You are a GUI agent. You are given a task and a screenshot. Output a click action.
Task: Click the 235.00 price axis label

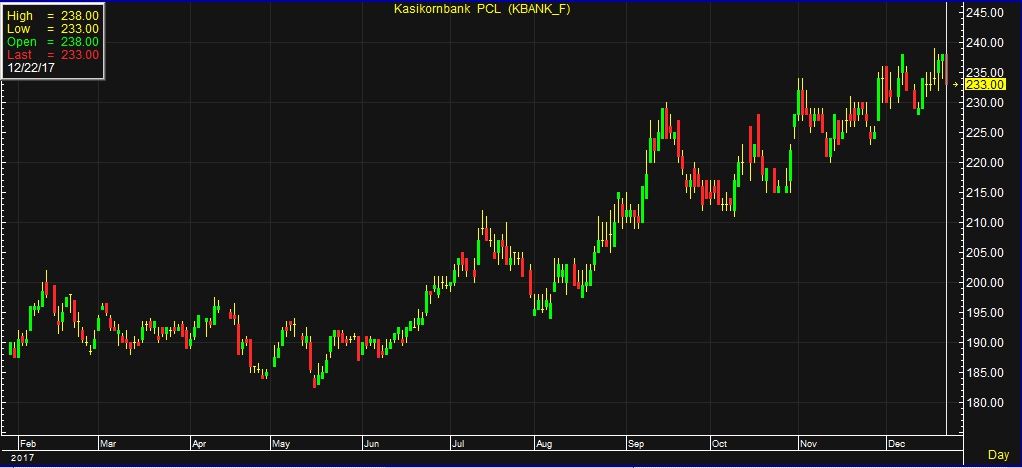[x=985, y=72]
